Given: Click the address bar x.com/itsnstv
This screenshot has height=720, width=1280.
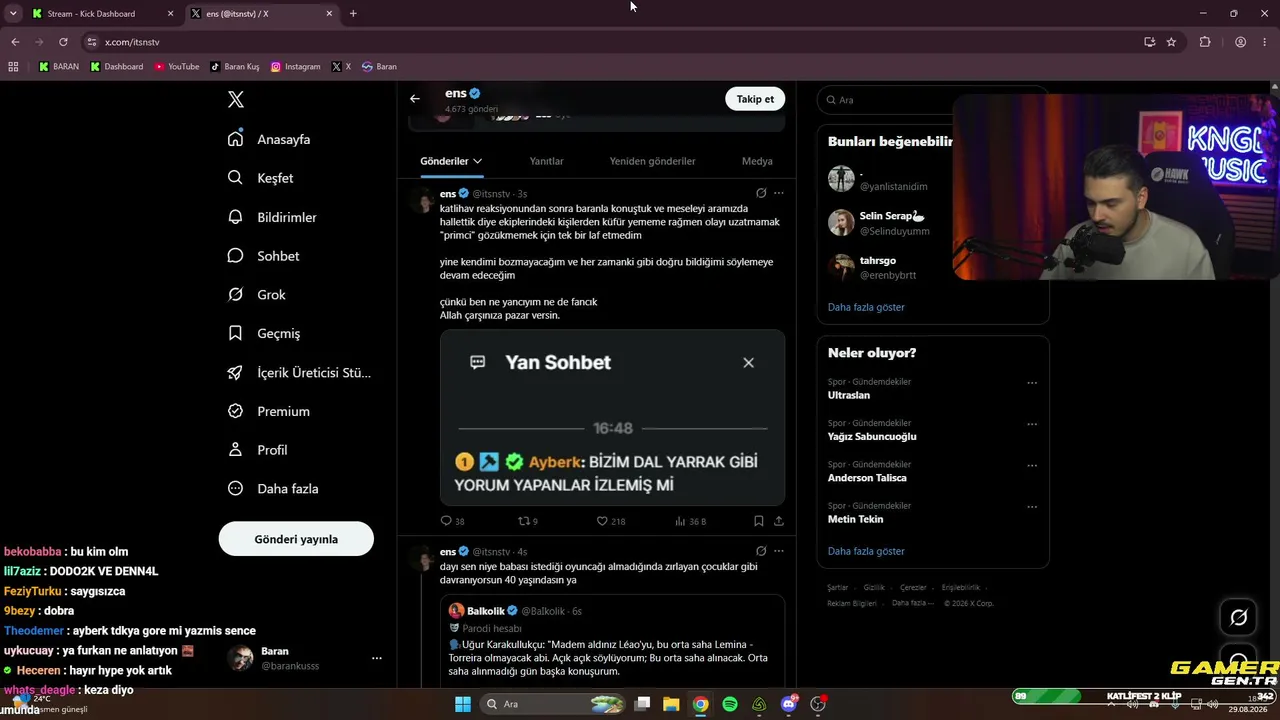Looking at the screenshot, I should click(x=132, y=42).
